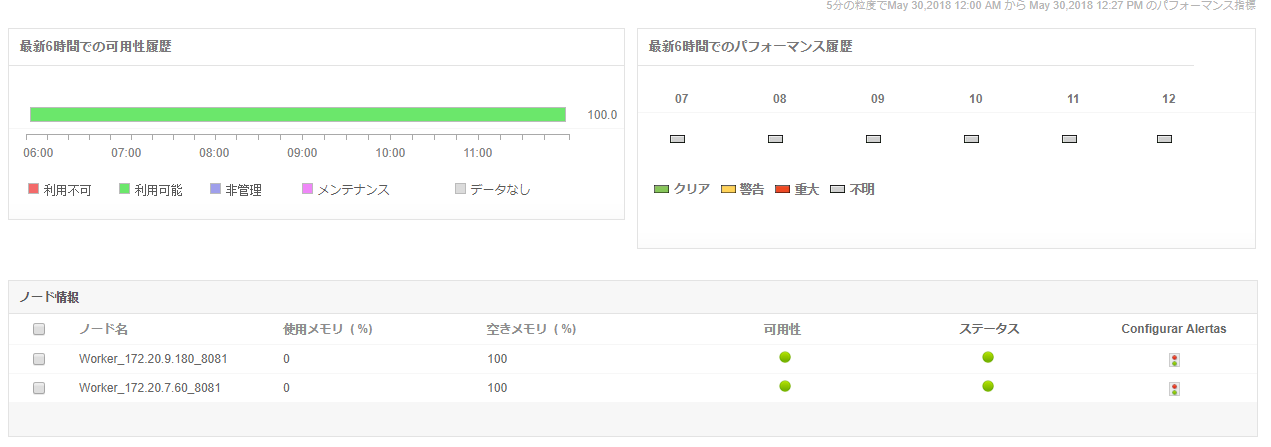Screen dimensions: 1271x447
Task: Open alert configuration for Worker_172.20.7.60_8081
Action: pyautogui.click(x=1174, y=389)
